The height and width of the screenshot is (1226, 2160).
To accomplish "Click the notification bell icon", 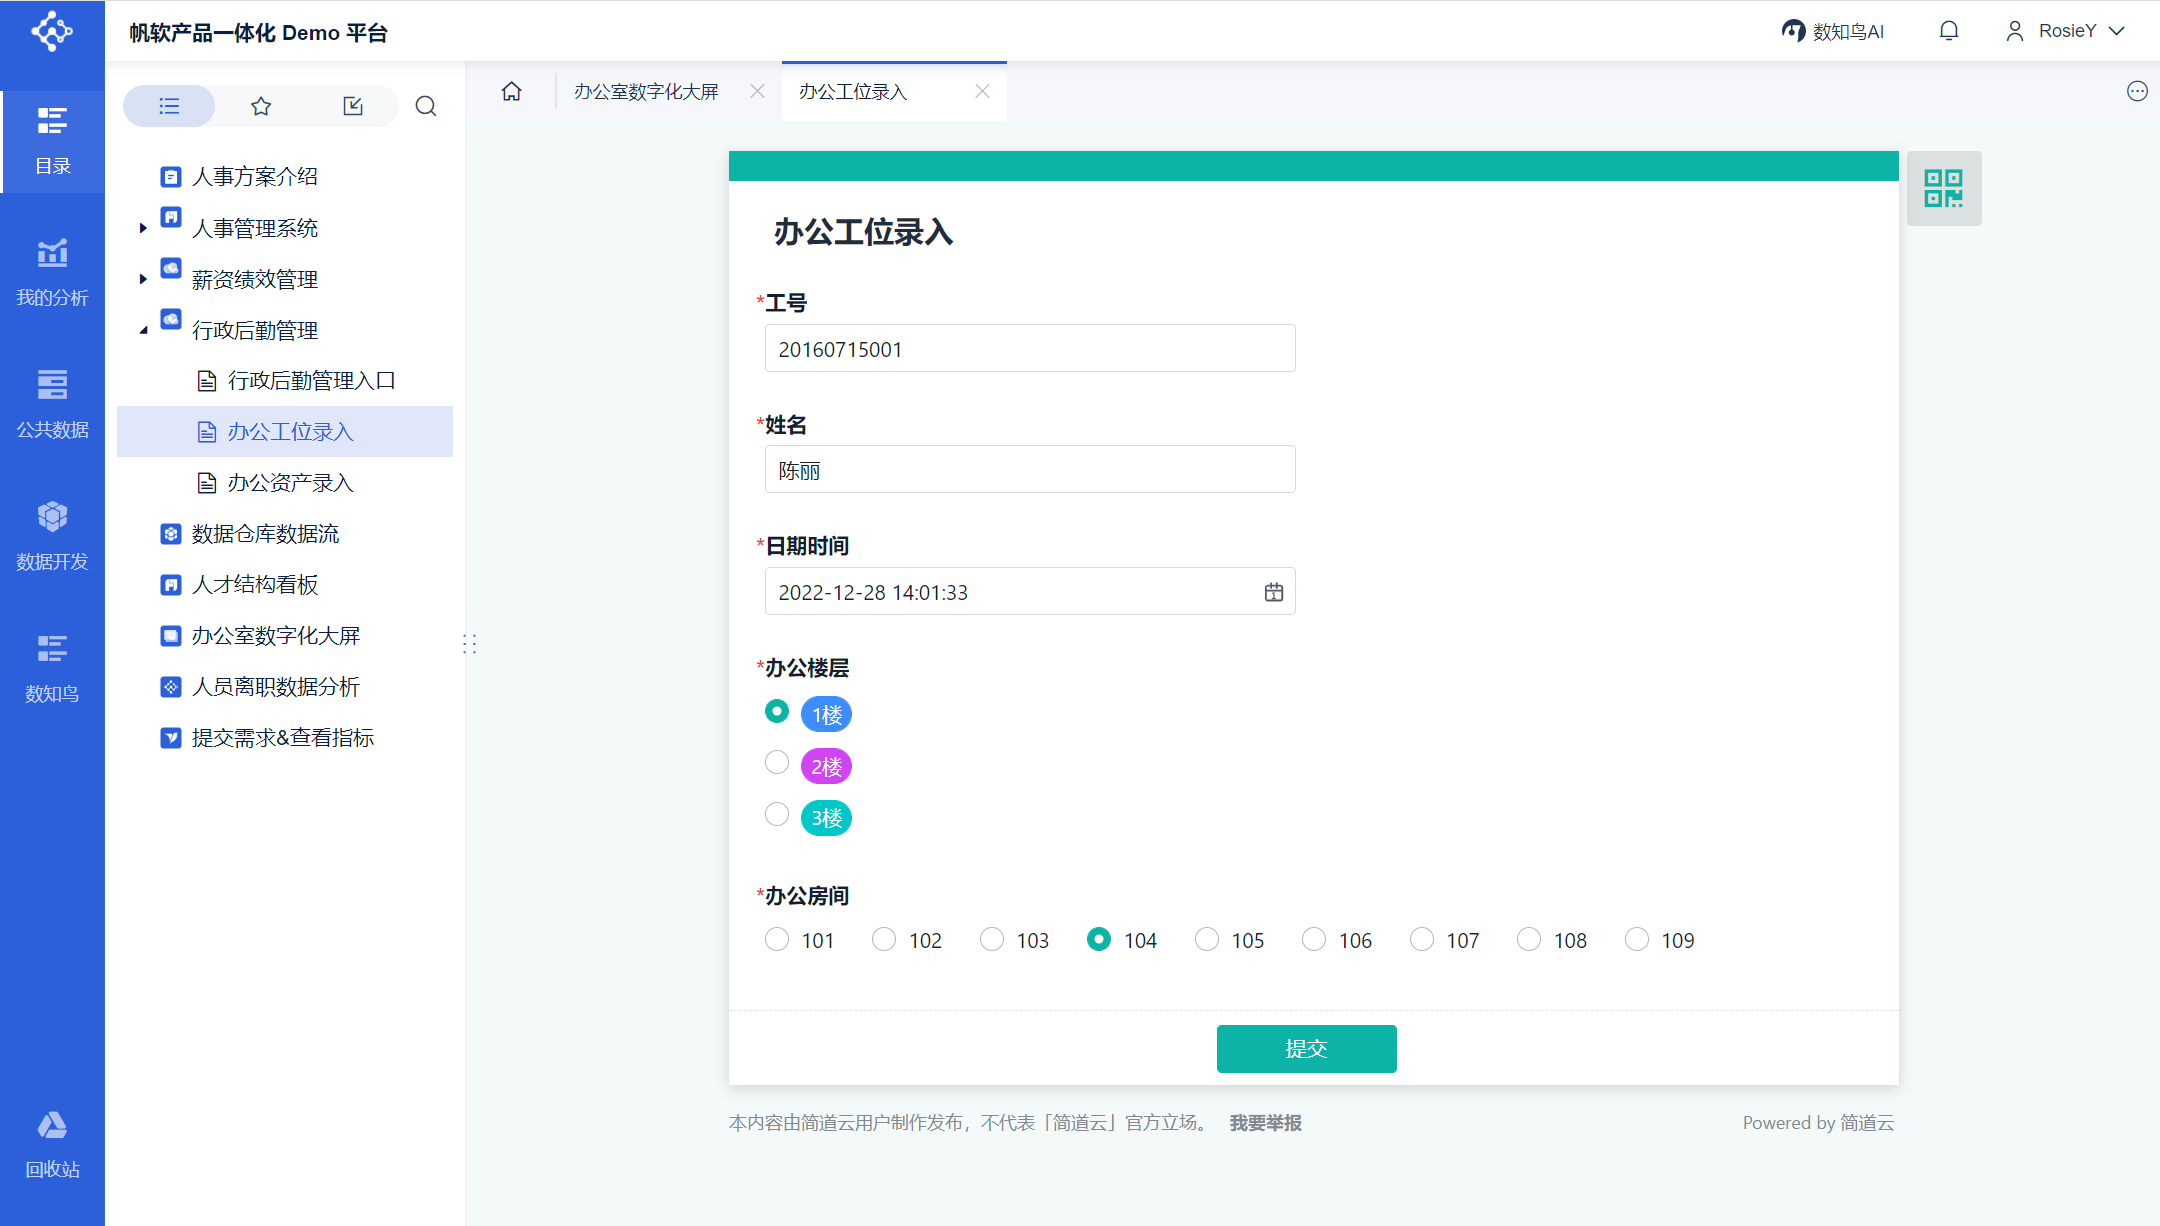I will point(1948,31).
